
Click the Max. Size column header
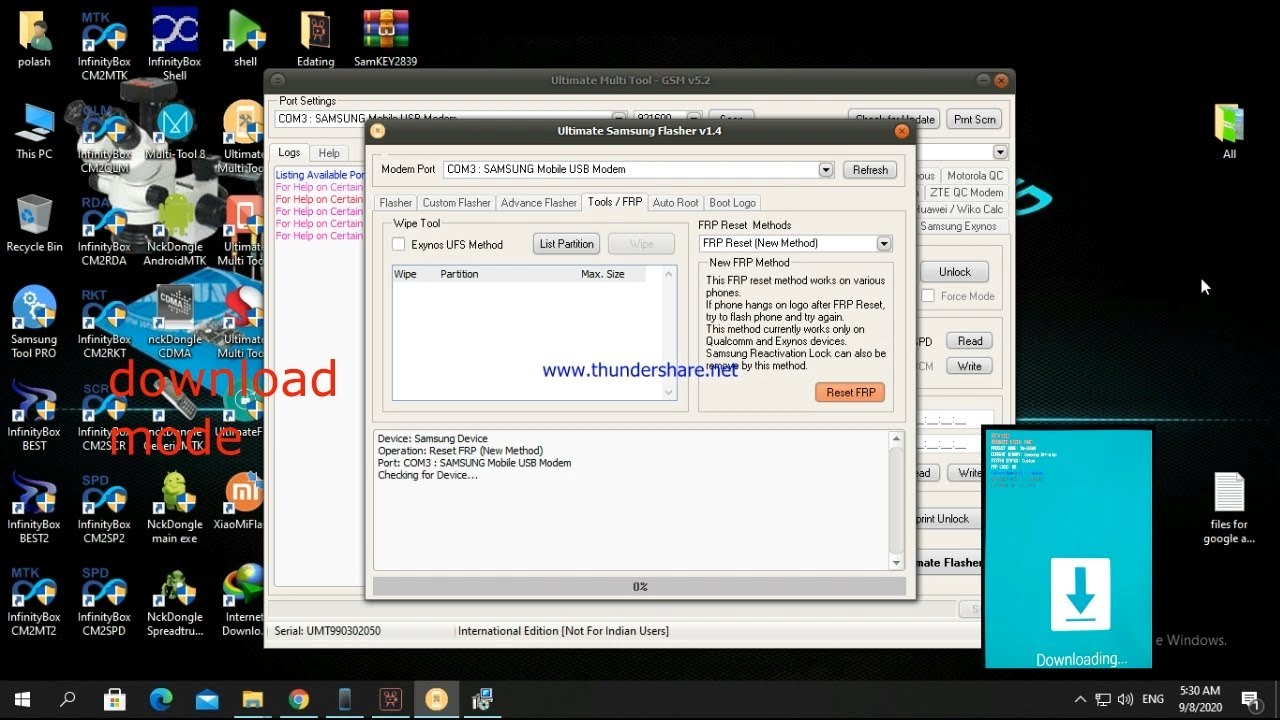(603, 274)
